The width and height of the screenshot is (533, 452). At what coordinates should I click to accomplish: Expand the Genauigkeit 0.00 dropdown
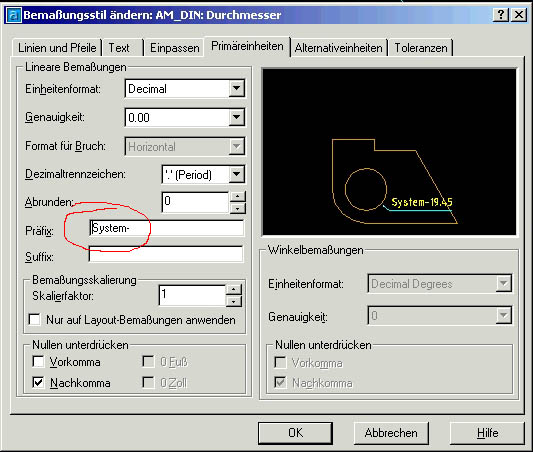pyautogui.click(x=237, y=118)
